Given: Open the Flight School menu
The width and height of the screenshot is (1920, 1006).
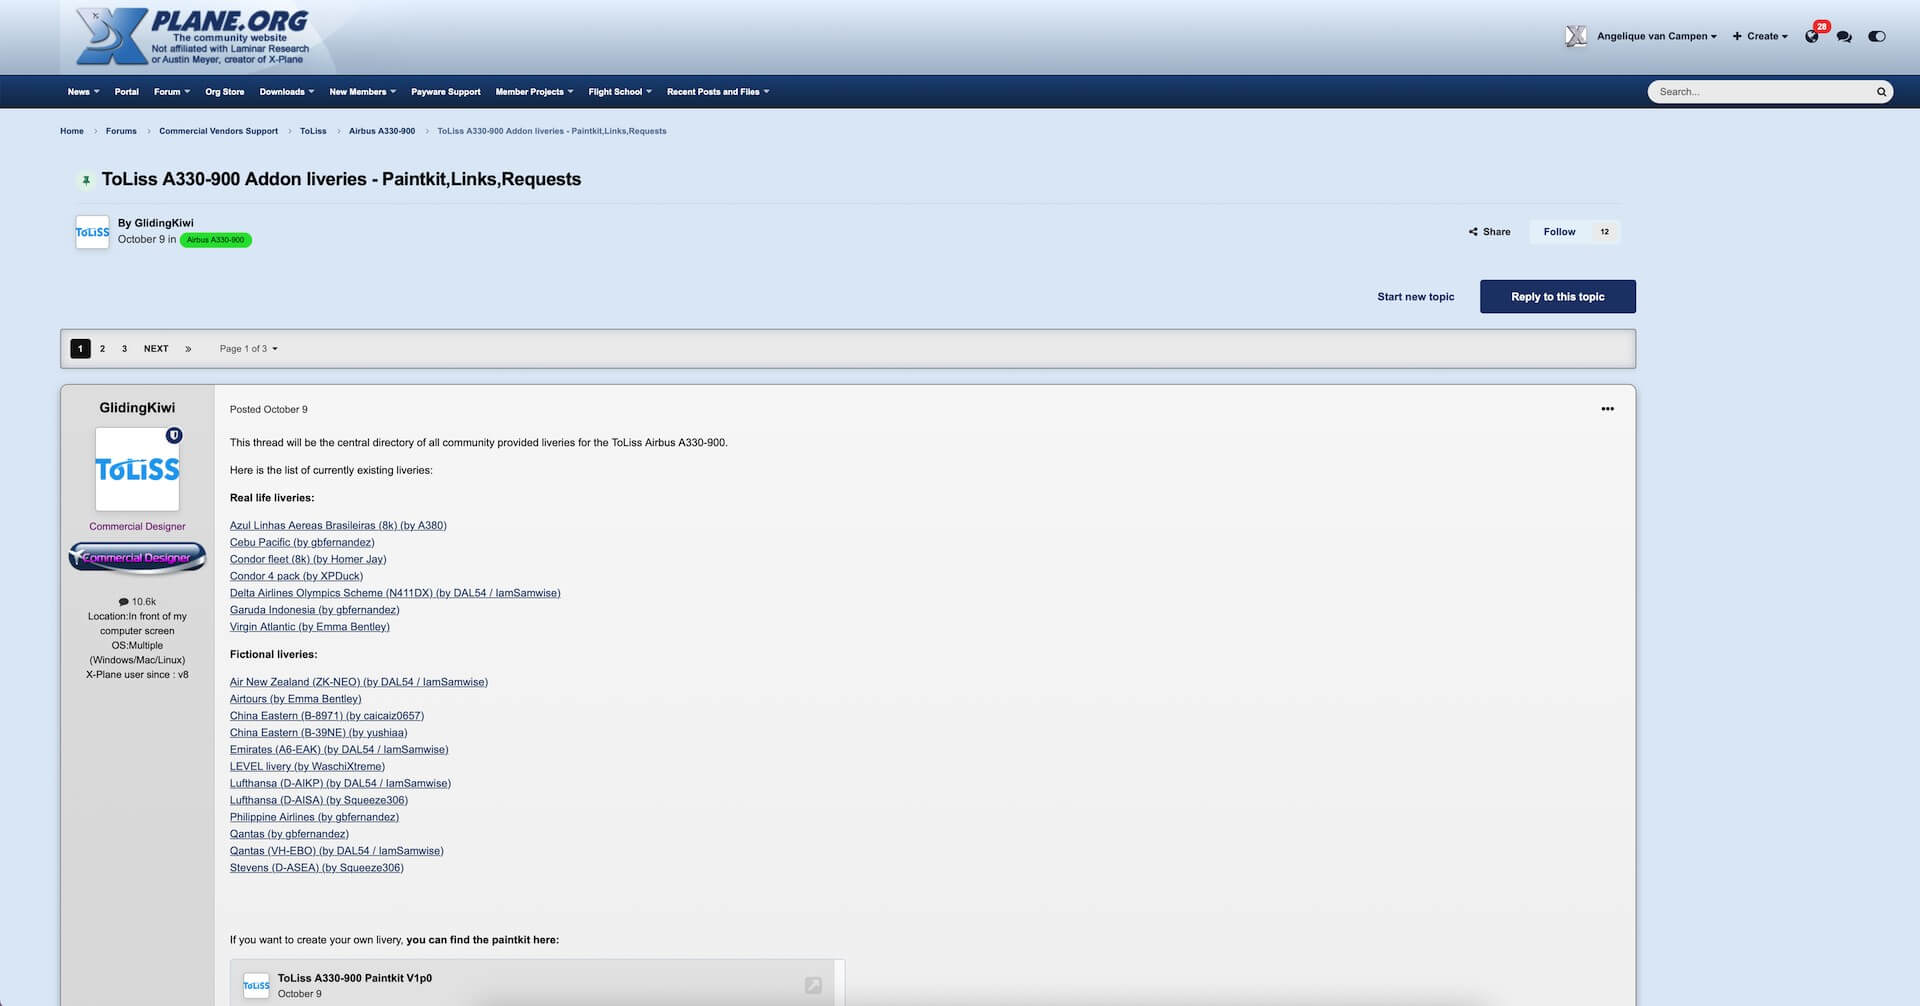Looking at the screenshot, I should tap(619, 92).
